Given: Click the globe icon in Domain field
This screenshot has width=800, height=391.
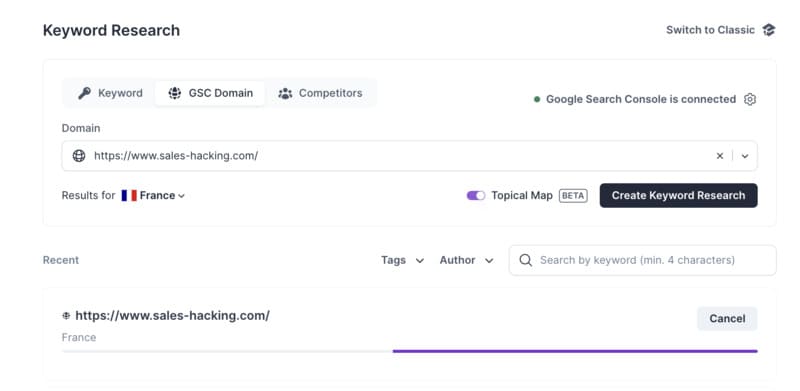Looking at the screenshot, I should [79, 156].
